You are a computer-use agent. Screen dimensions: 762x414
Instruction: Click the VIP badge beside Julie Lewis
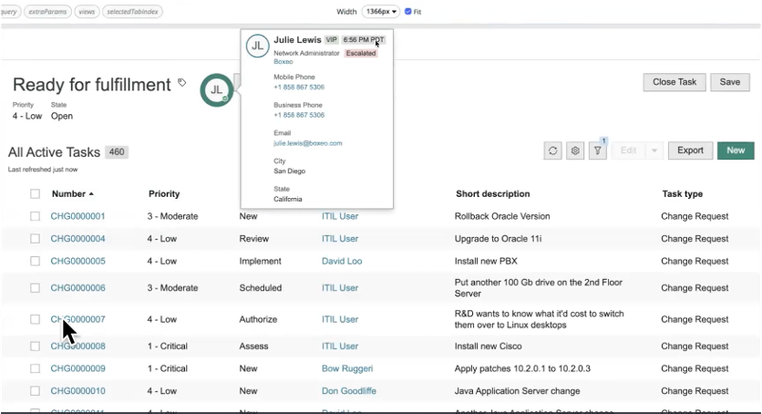(x=331, y=40)
